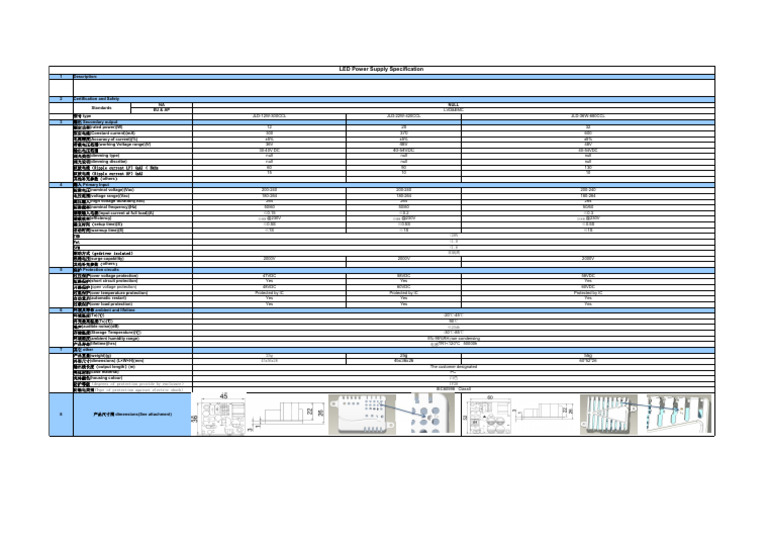Click the 'dimensions(See attachment)' blue cell
This screenshot has height=543, width=768.
(132, 414)
